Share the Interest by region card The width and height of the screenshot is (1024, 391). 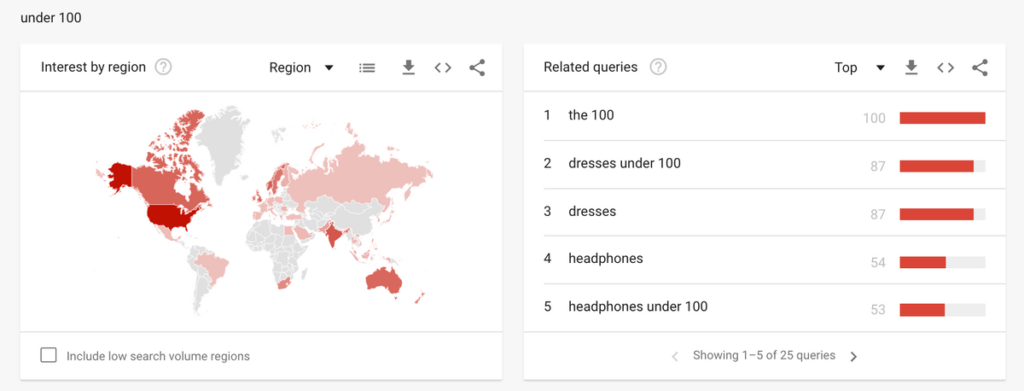[x=477, y=67]
